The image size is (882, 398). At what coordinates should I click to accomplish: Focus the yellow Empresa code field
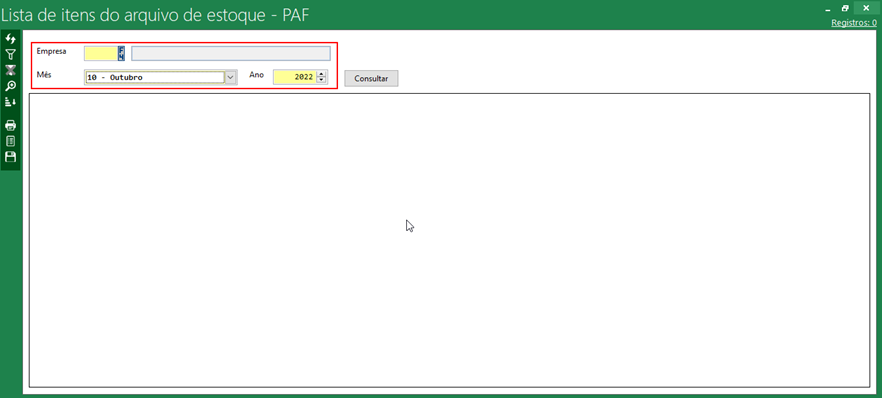[101, 53]
